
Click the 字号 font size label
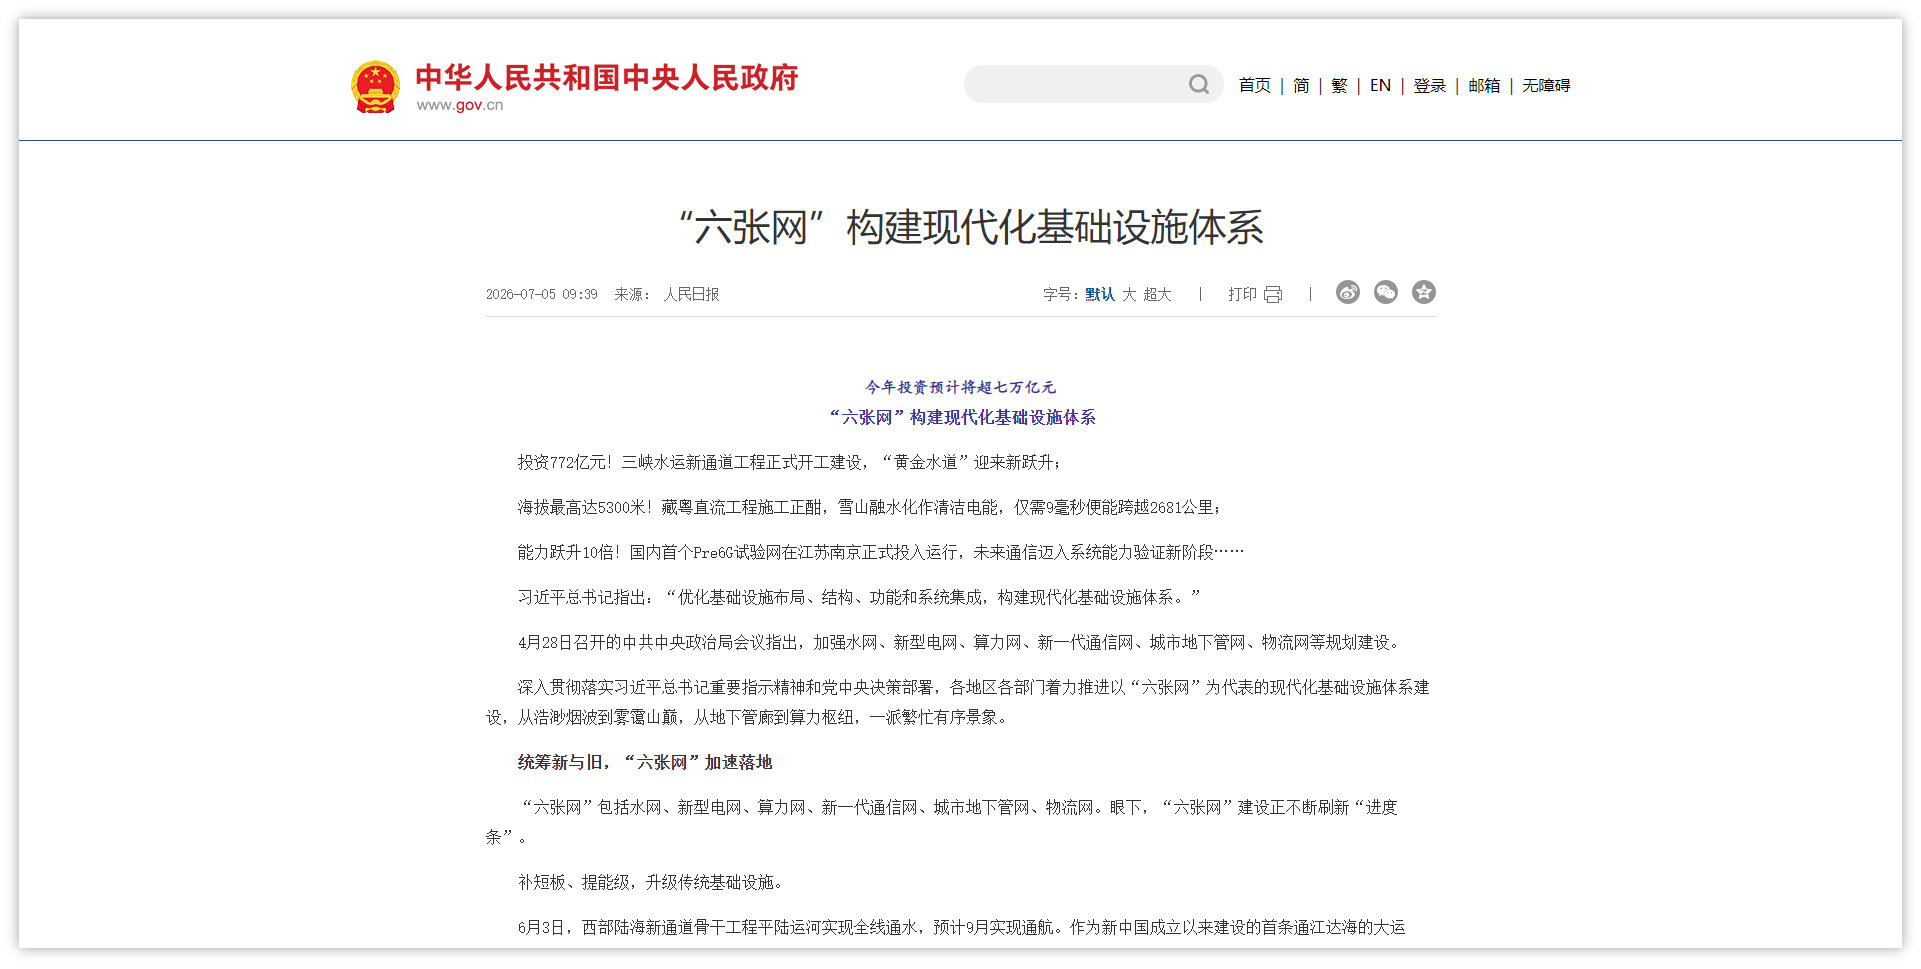pos(1062,294)
